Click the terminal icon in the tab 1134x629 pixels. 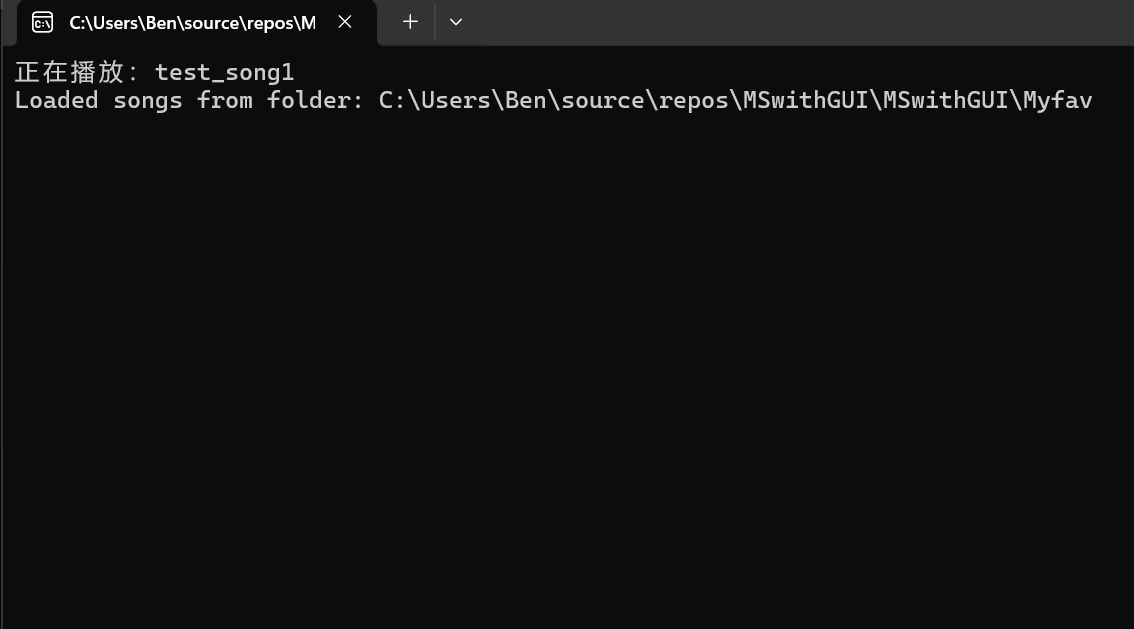point(42,22)
